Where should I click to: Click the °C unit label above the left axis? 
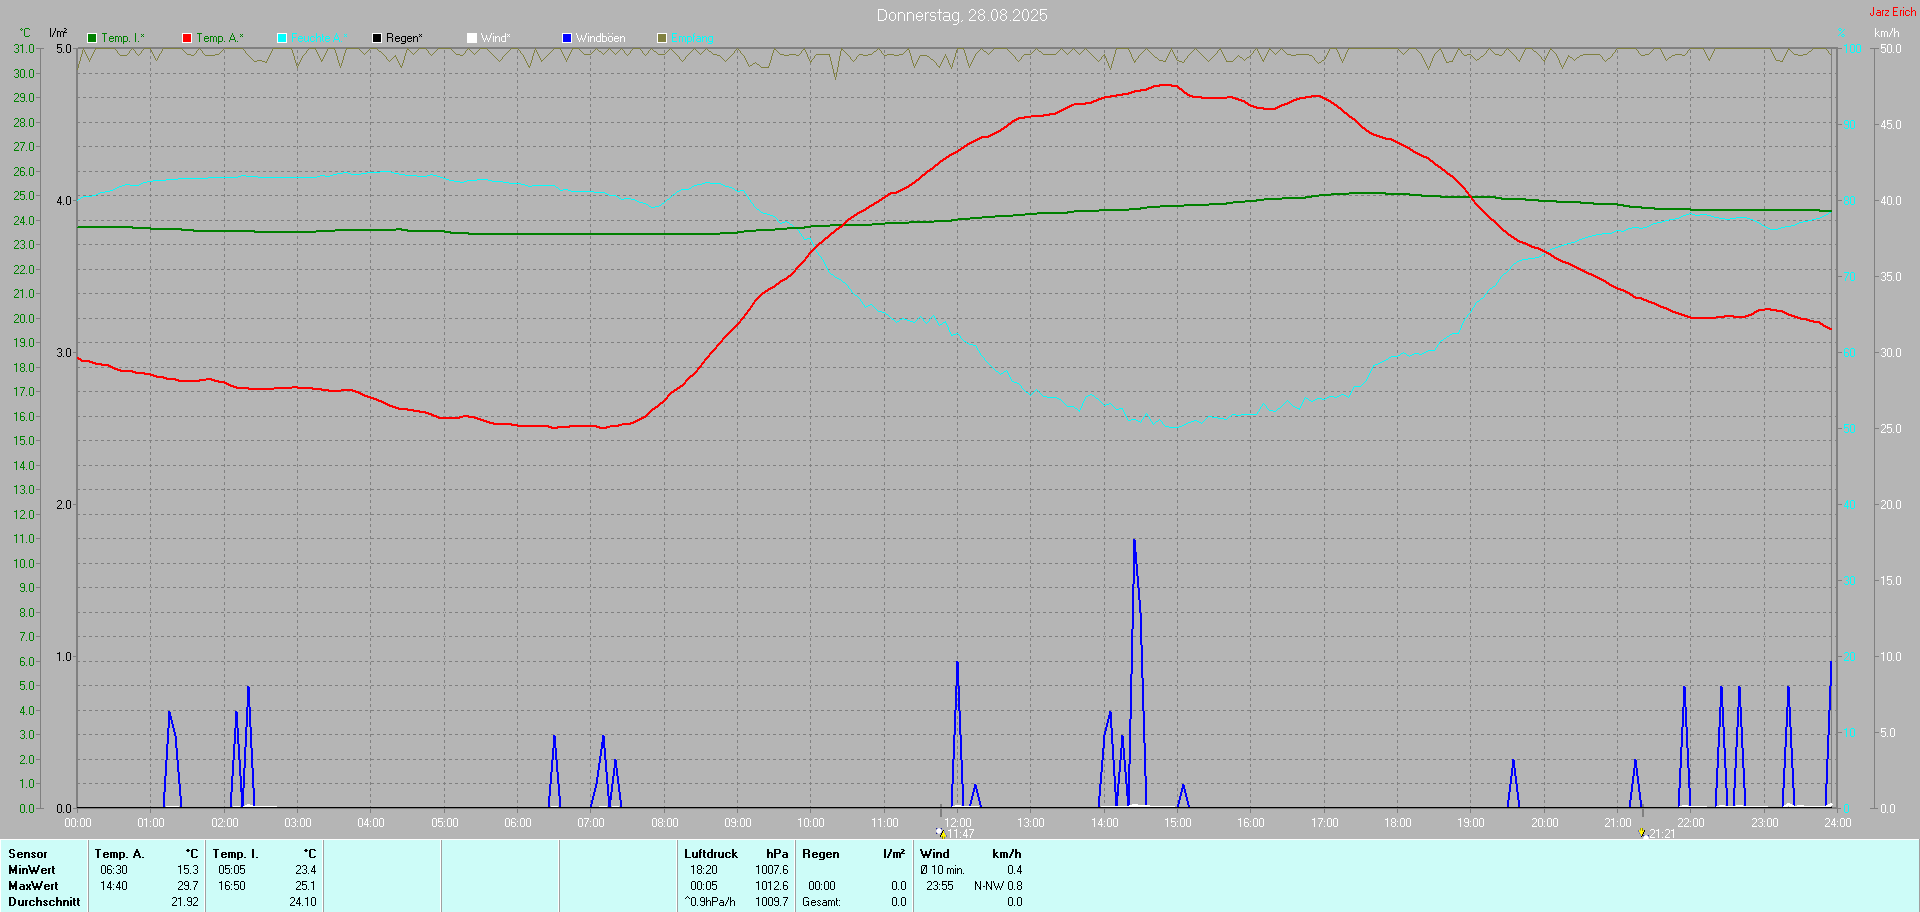point(25,33)
